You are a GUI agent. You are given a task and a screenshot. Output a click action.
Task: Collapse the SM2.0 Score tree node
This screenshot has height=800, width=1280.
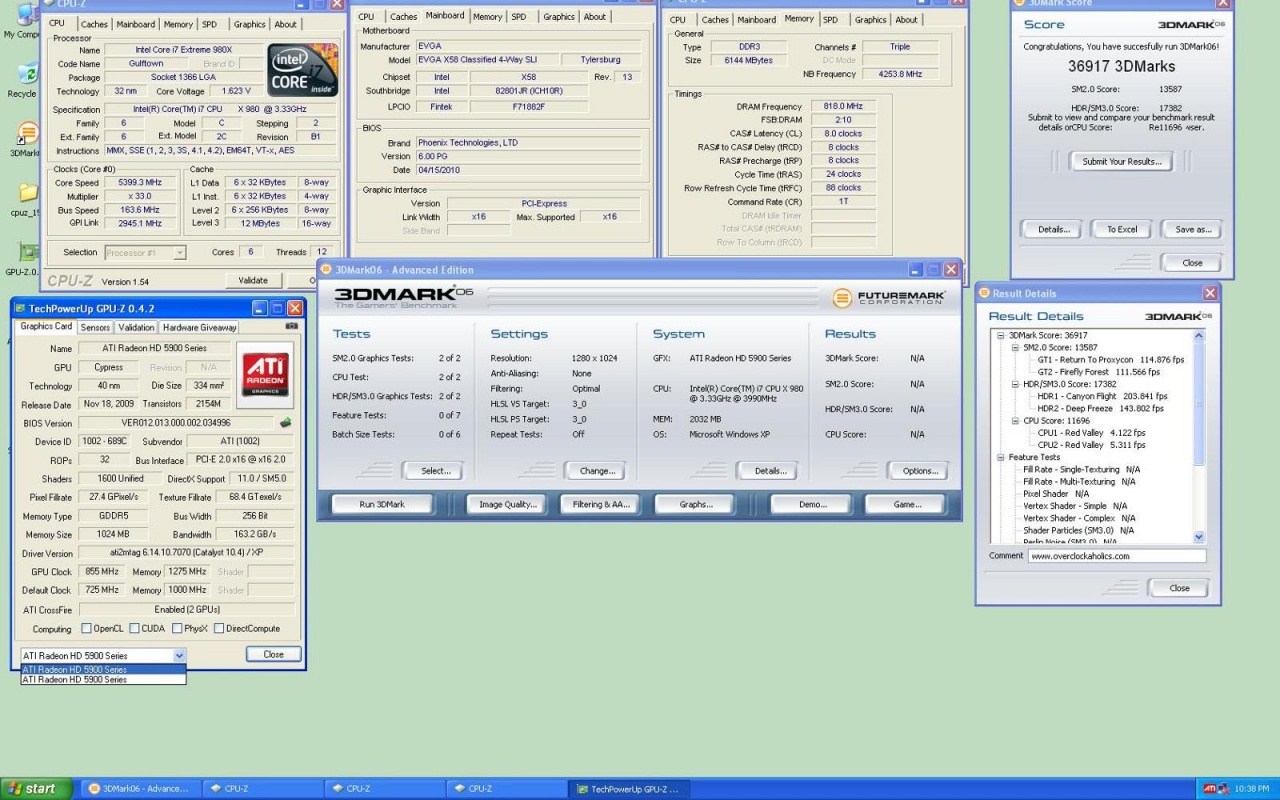coord(1014,348)
